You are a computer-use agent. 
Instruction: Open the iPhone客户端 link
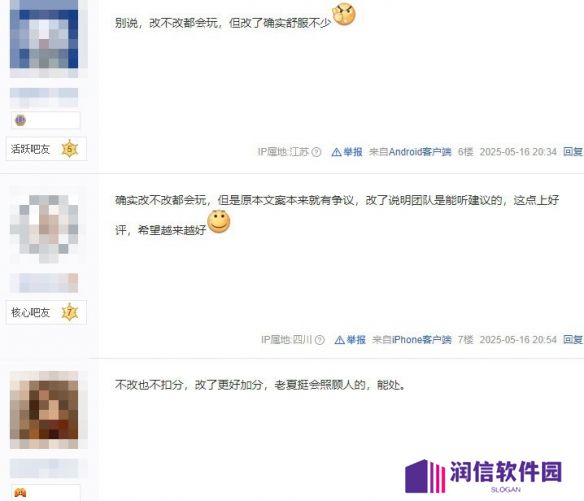tap(421, 340)
